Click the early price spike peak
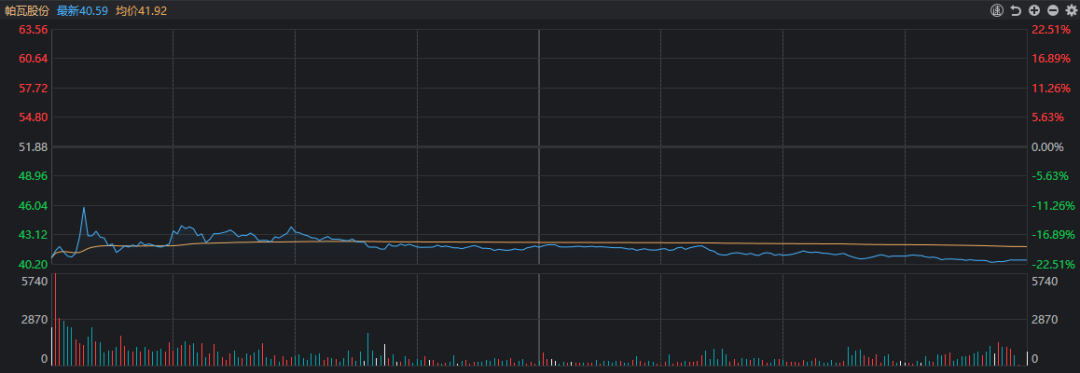 coord(84,207)
